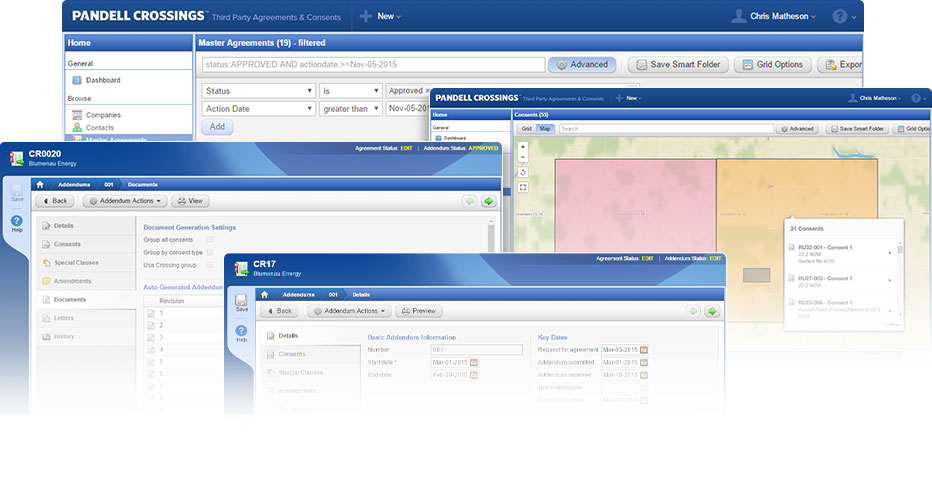932x487 pixels.
Task: Click the green left arrow in CR0020 window
Action: (x=470, y=201)
